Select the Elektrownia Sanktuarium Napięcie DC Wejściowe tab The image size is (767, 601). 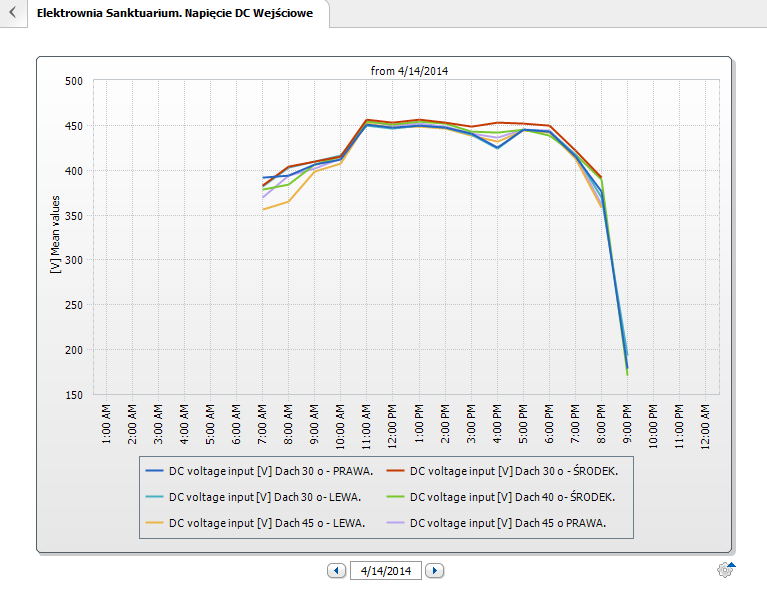click(x=175, y=13)
